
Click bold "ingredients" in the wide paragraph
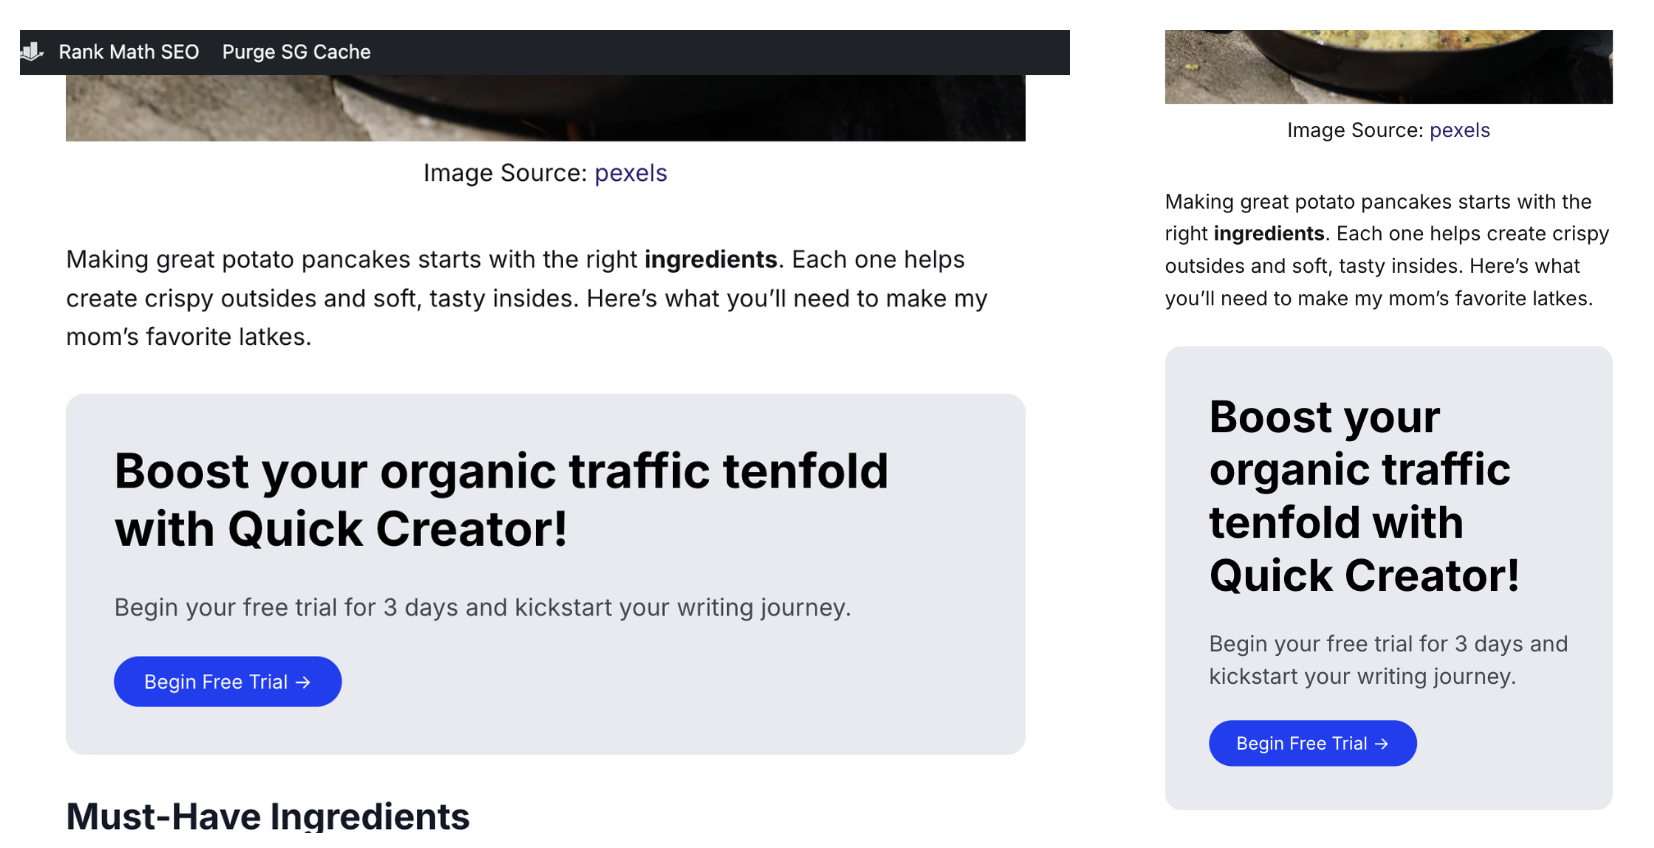click(710, 260)
